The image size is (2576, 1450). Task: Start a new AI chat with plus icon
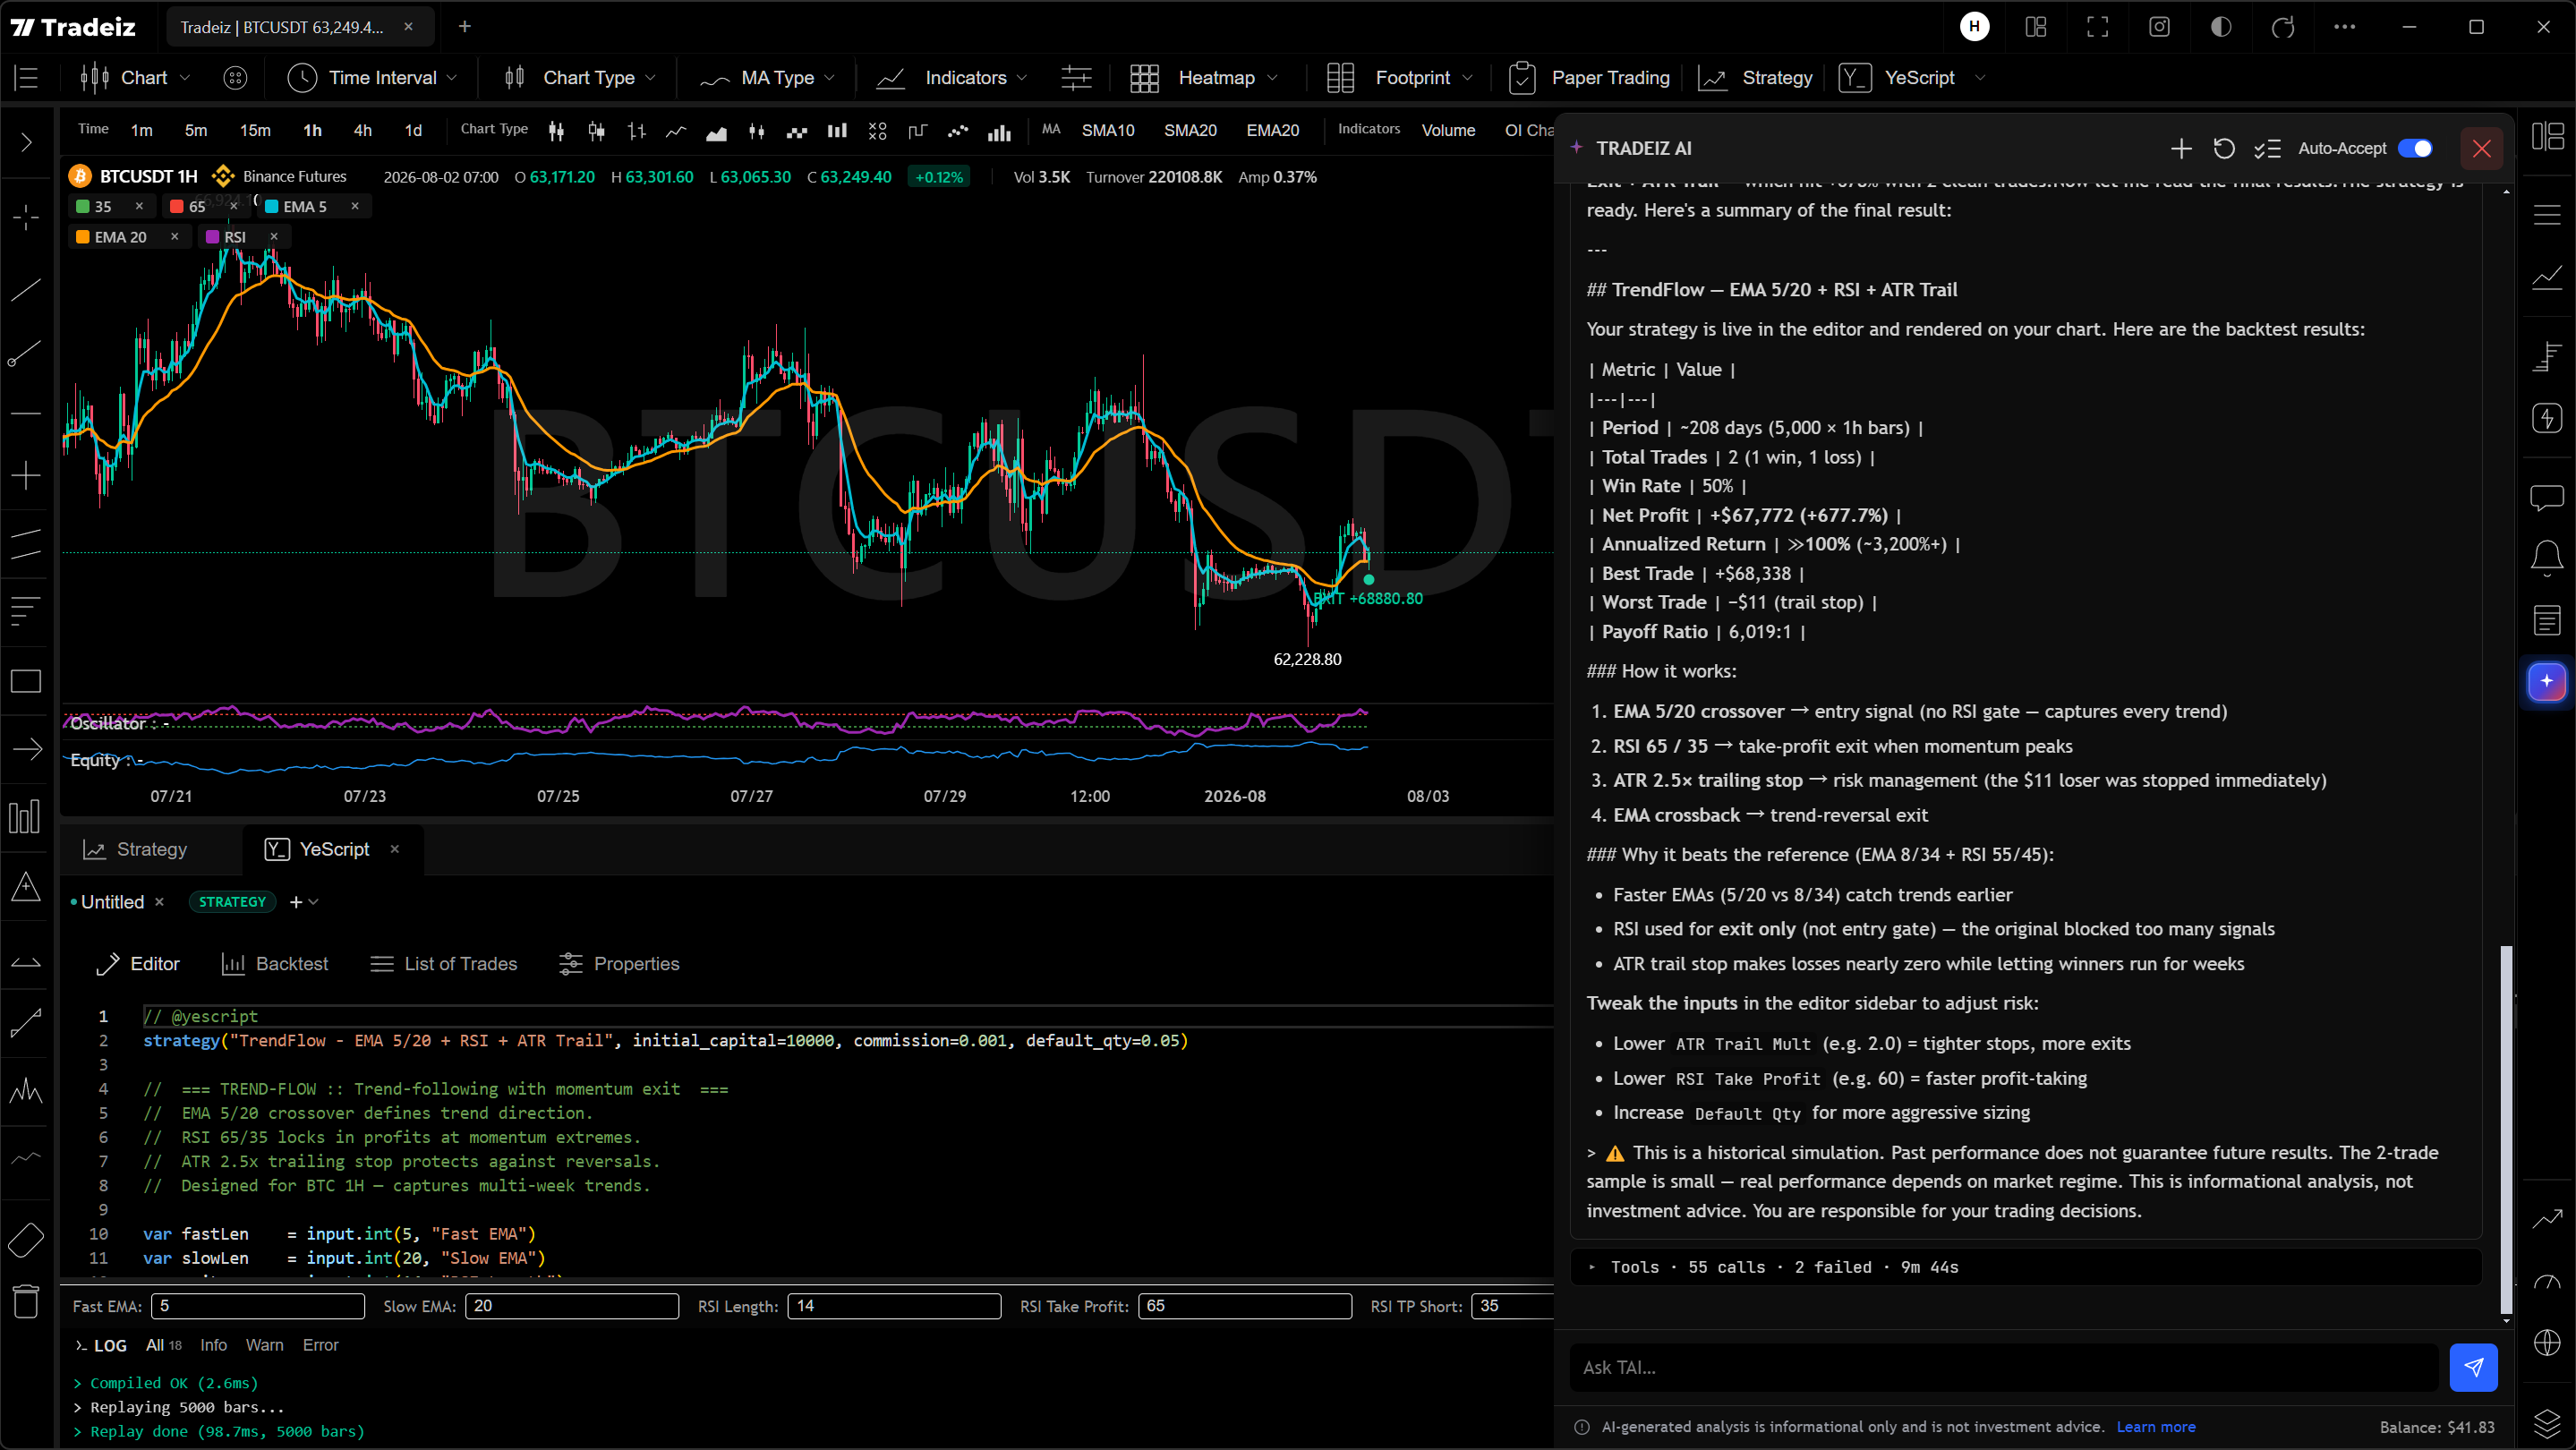(2181, 149)
